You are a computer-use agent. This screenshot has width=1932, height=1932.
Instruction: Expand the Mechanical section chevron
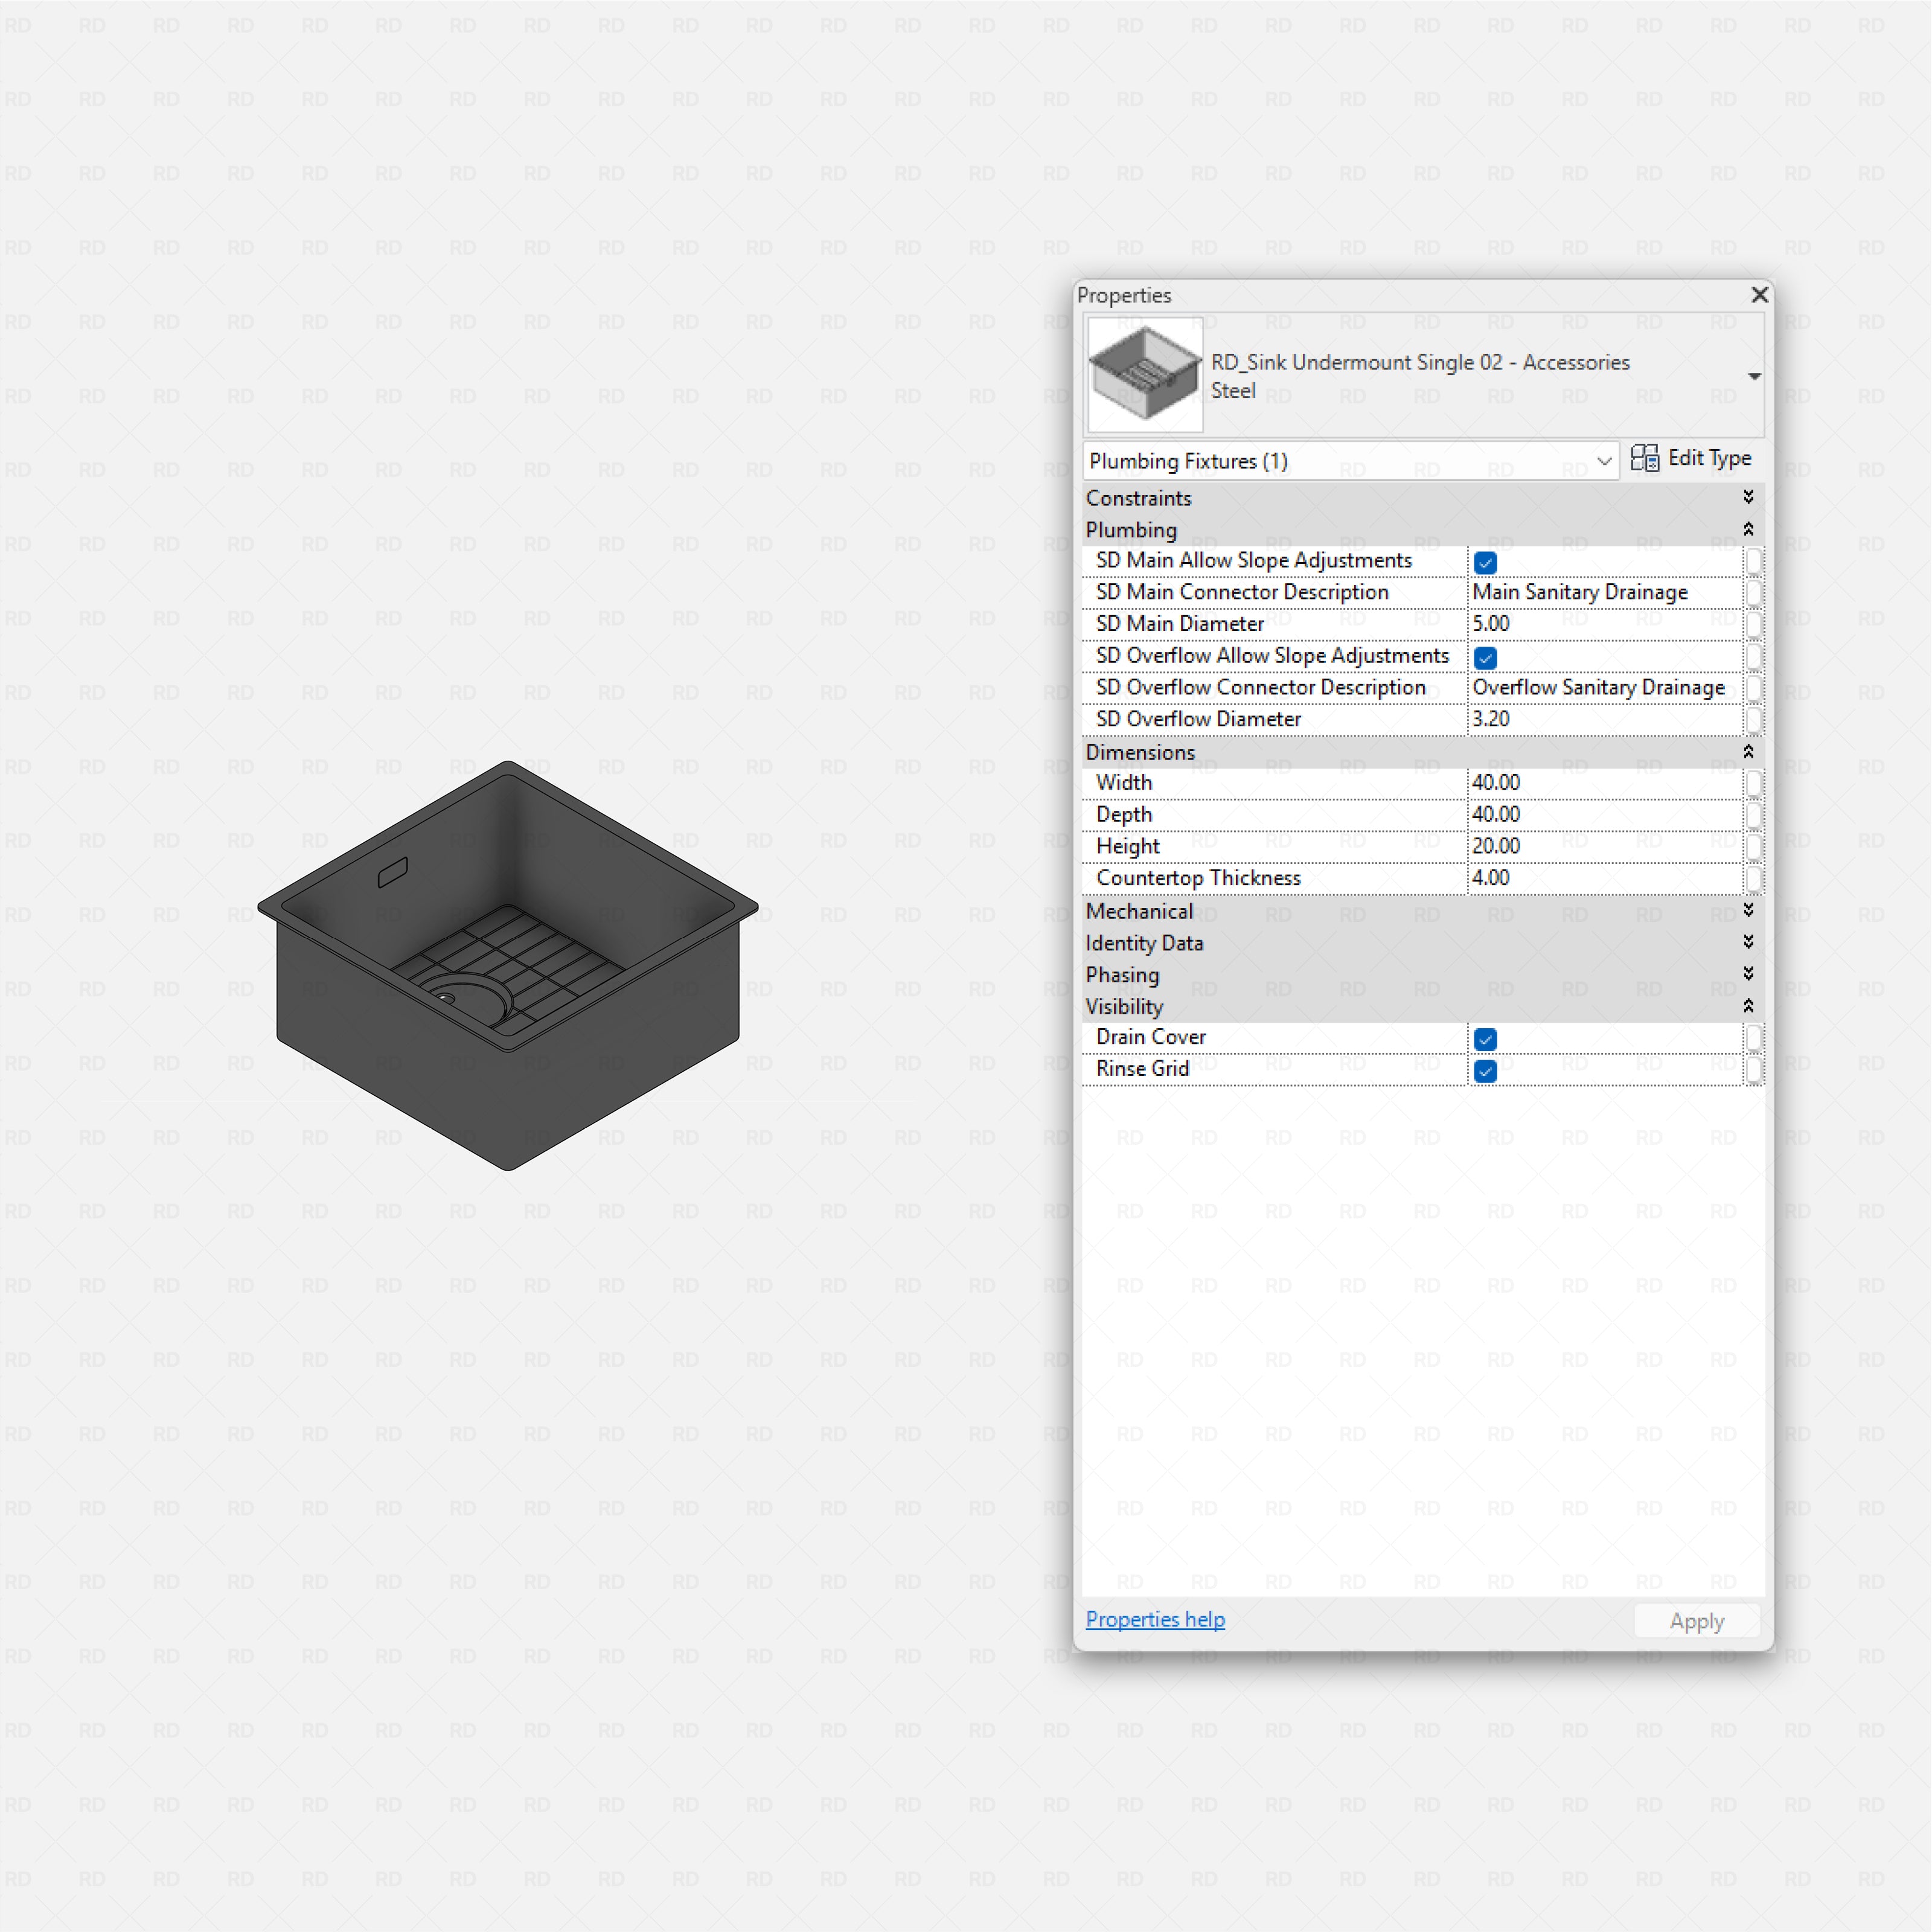pos(1748,910)
